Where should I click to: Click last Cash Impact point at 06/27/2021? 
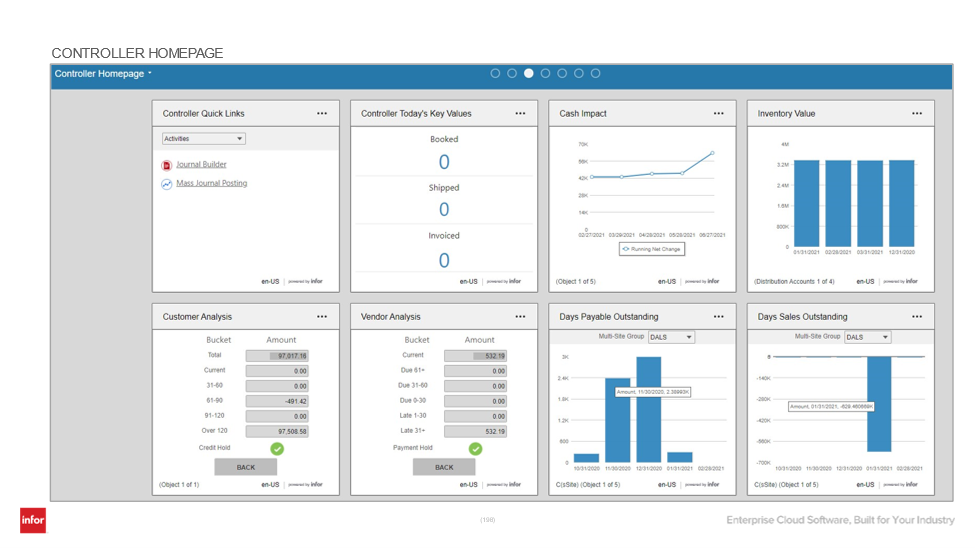tap(713, 153)
